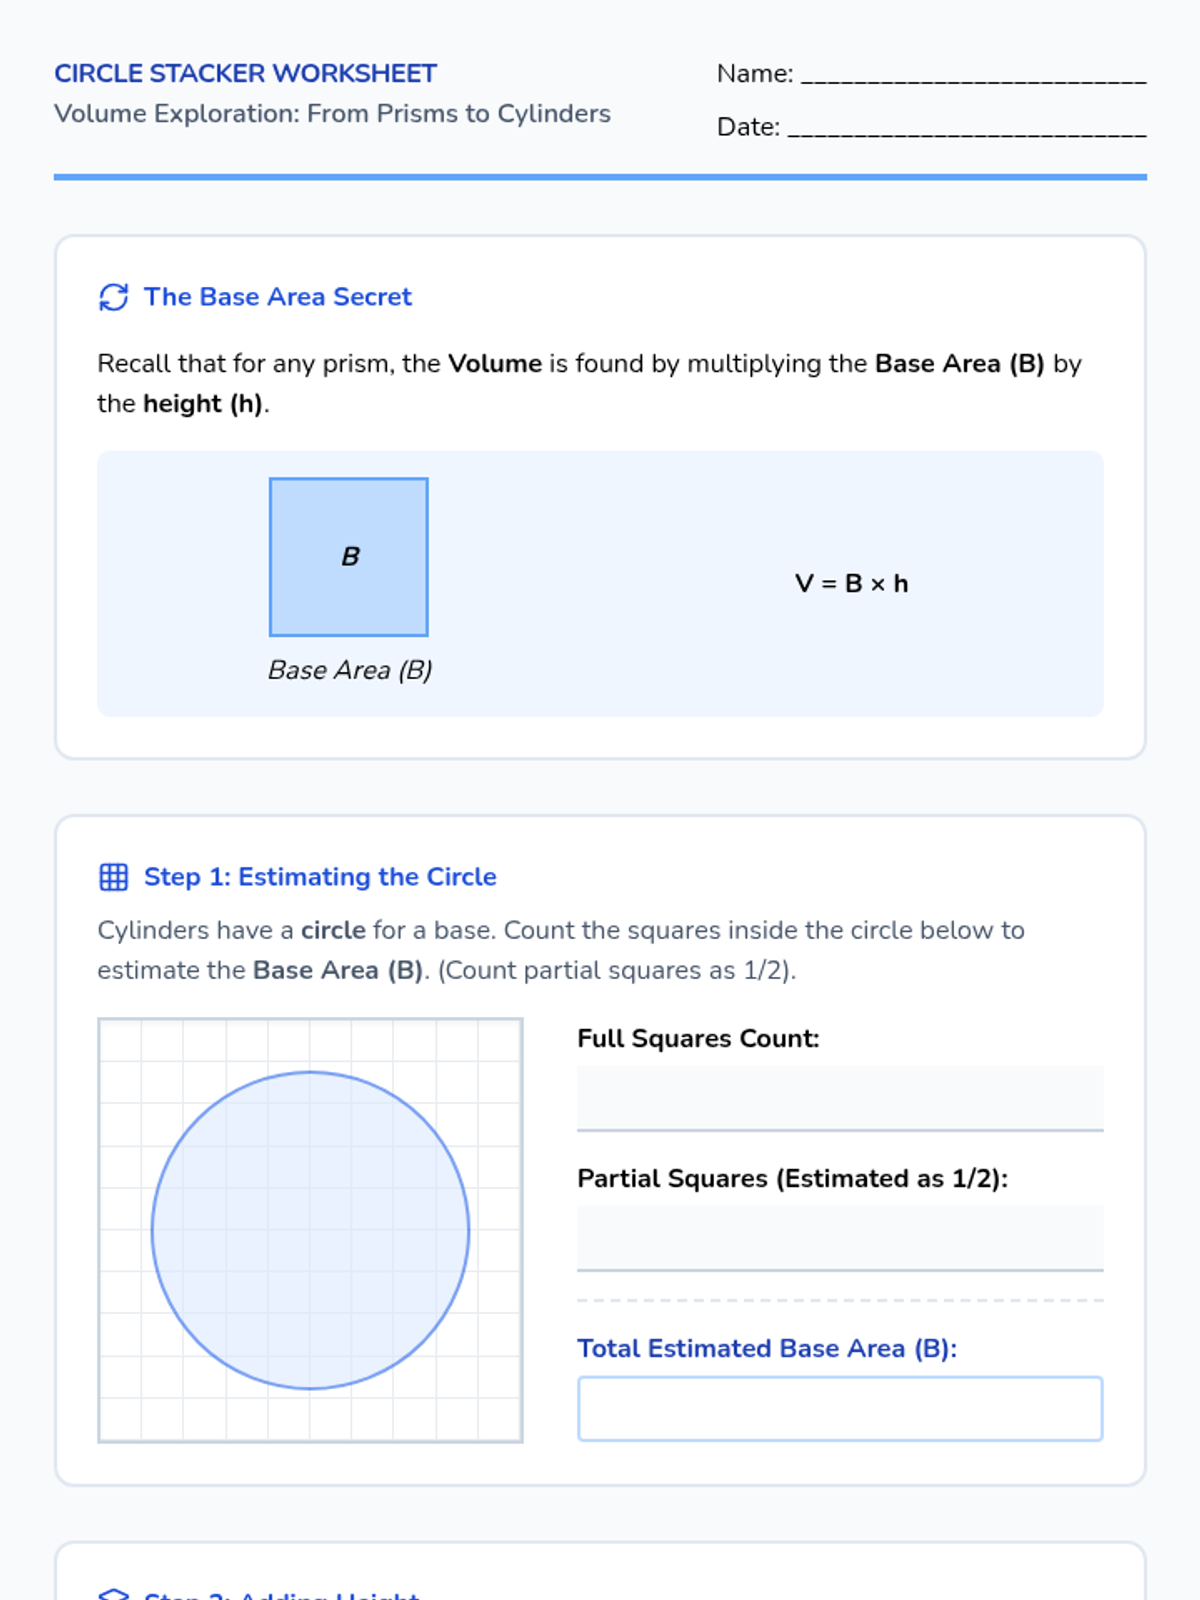Click the layers icon beside Step 2
This screenshot has height=1600, width=1200.
pyautogui.click(x=113, y=1593)
